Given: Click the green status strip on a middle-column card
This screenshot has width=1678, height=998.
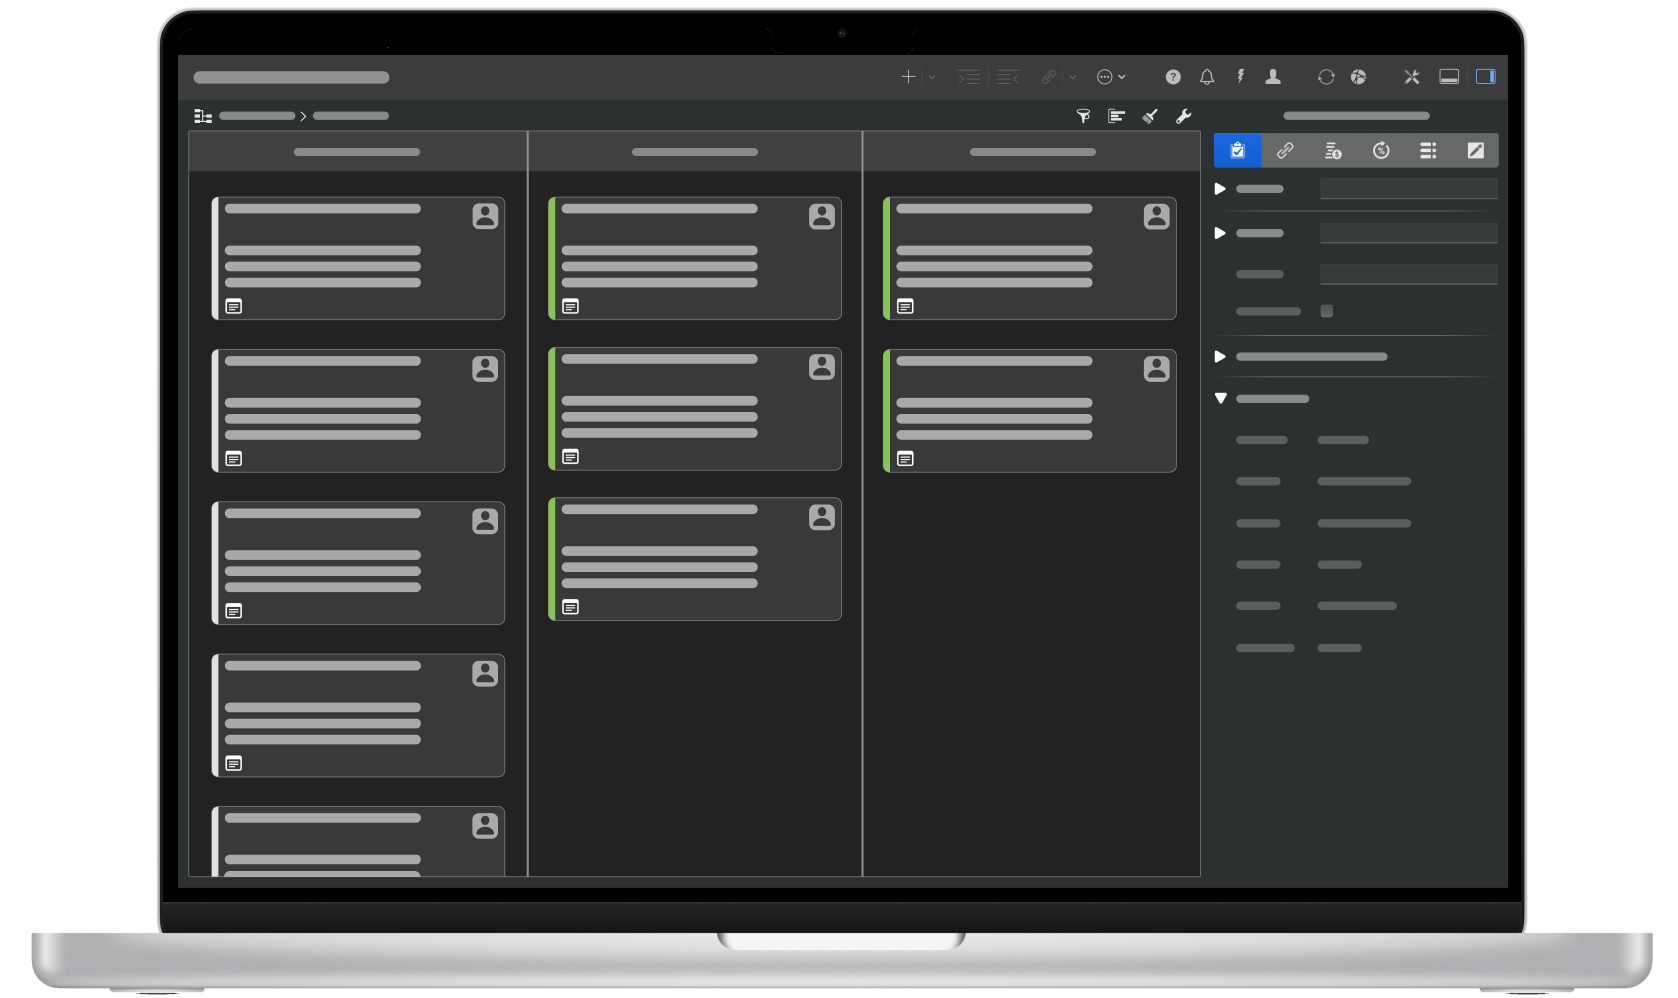Looking at the screenshot, I should tap(553, 258).
